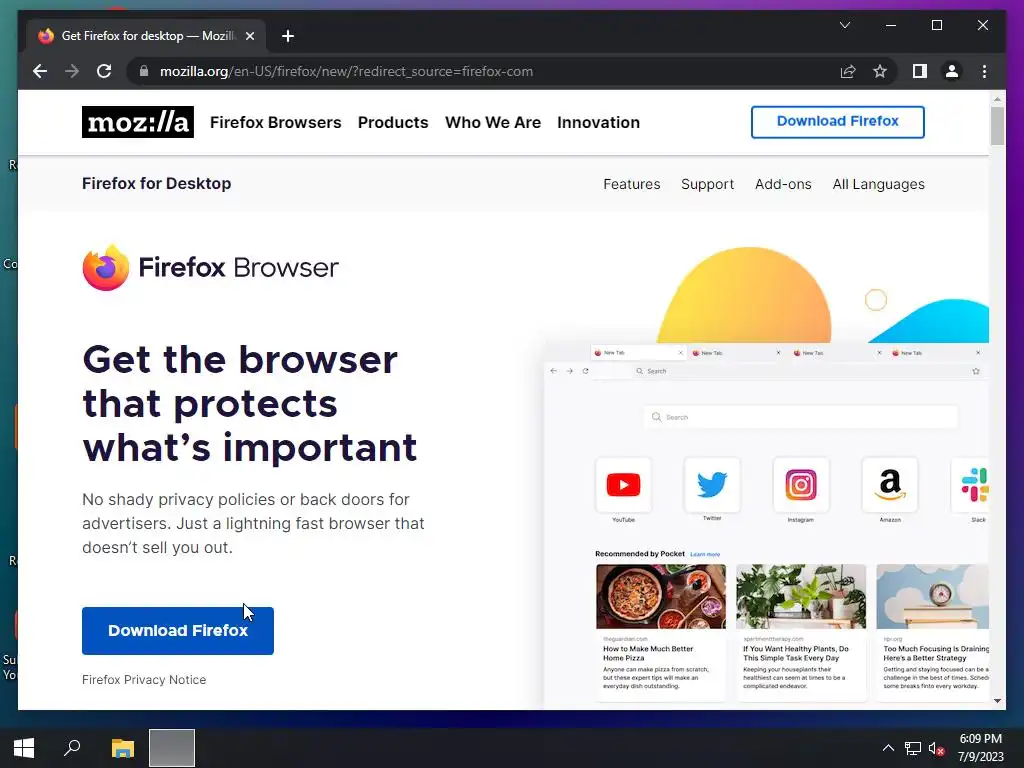Image resolution: width=1024 pixels, height=768 pixels.
Task: Open the three-dot browser menu
Action: (984, 71)
